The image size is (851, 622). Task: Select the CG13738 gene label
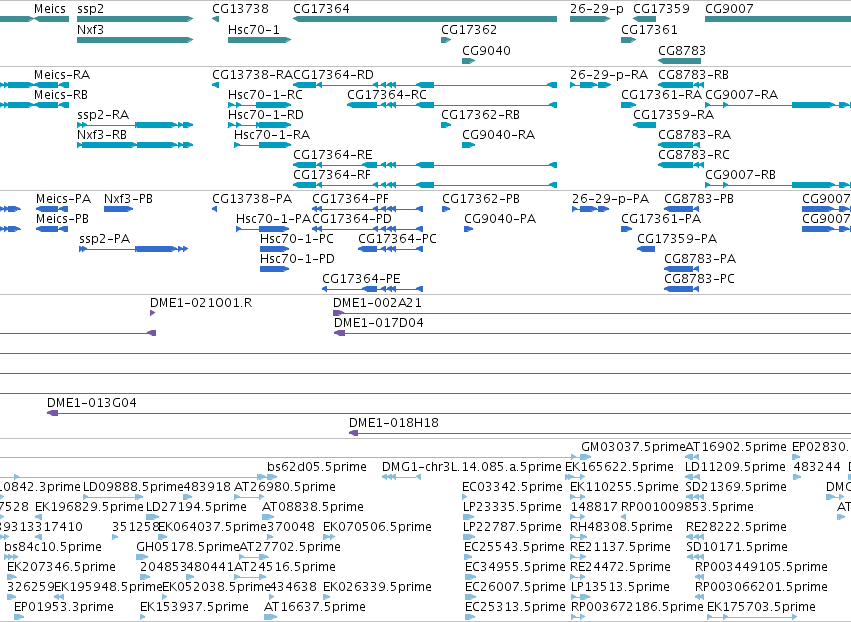[240, 9]
